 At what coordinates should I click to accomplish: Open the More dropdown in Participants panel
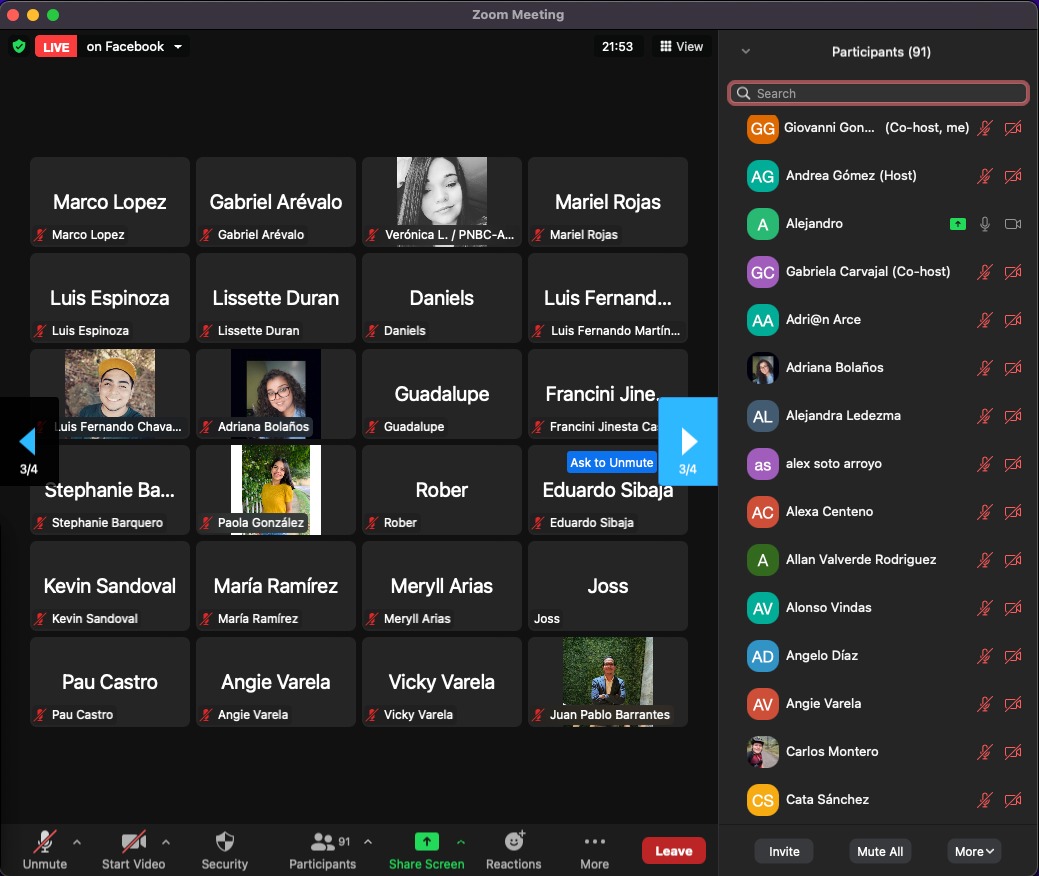(x=974, y=851)
